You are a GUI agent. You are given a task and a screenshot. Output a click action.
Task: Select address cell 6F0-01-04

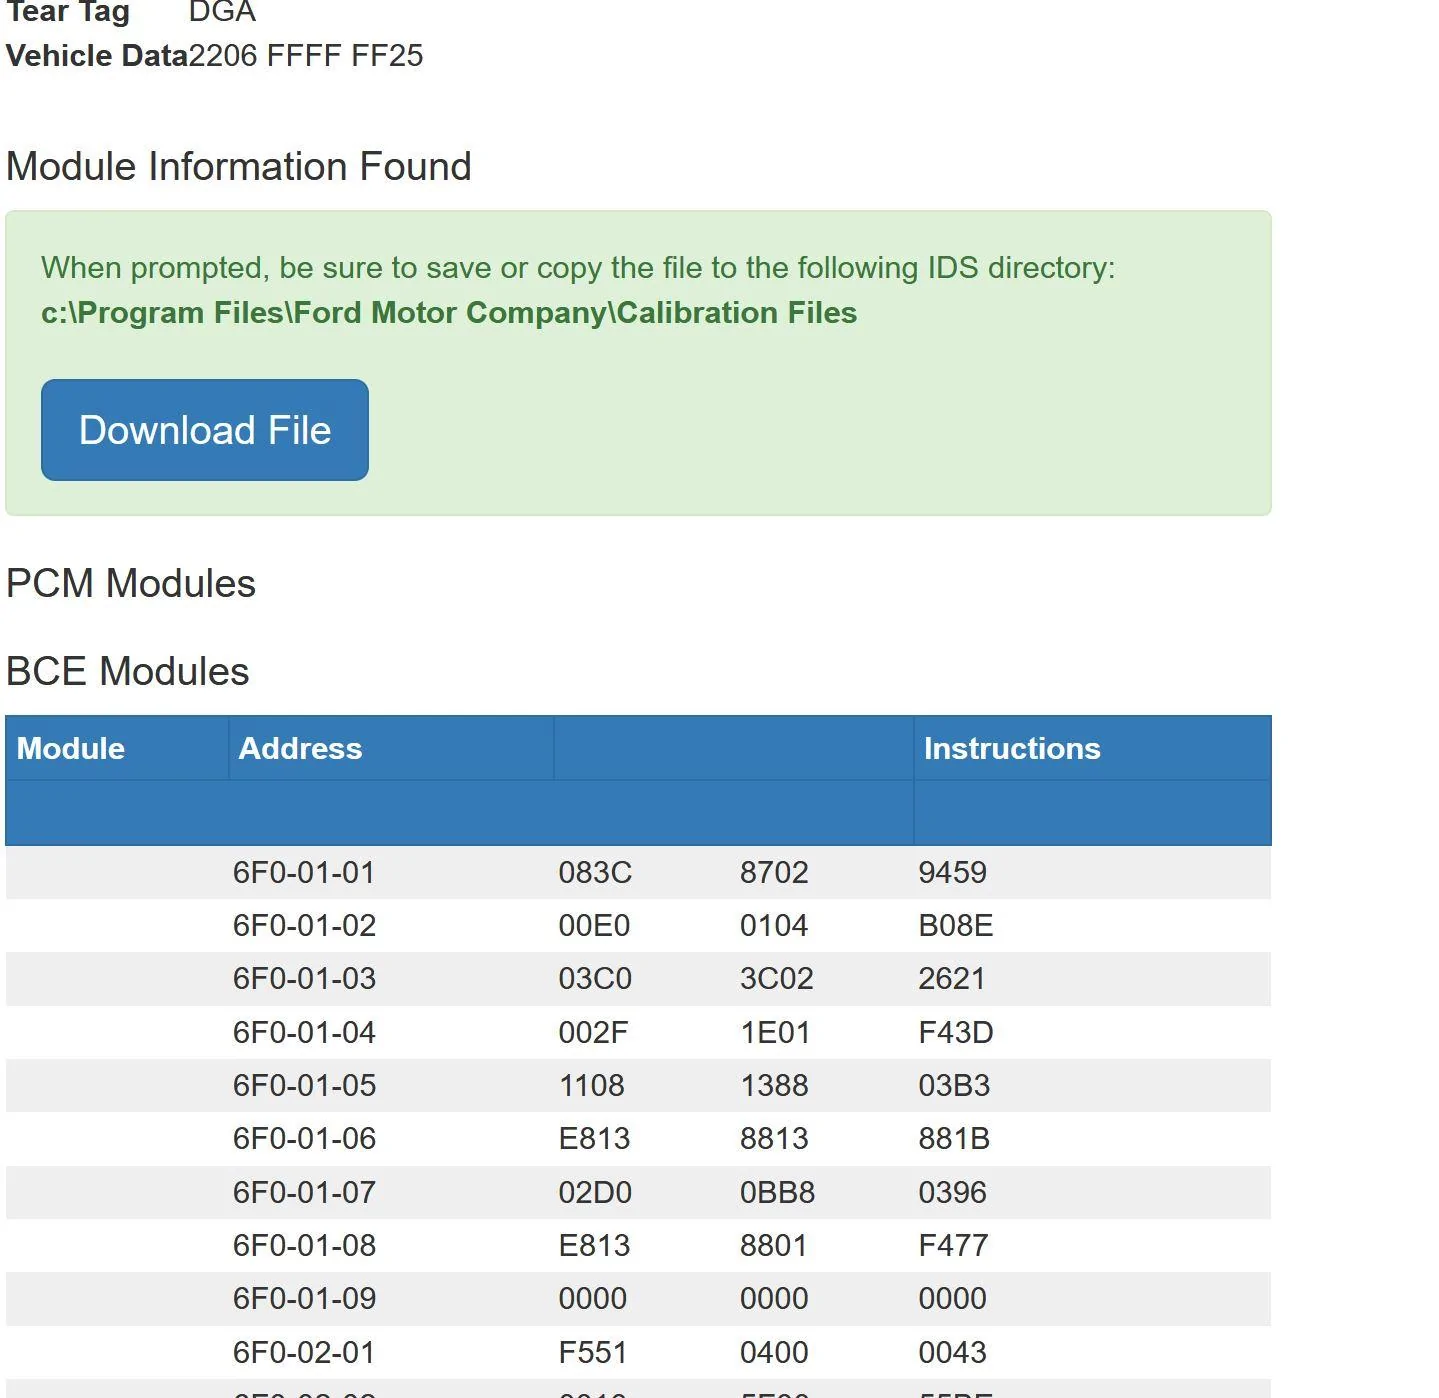(x=304, y=1032)
